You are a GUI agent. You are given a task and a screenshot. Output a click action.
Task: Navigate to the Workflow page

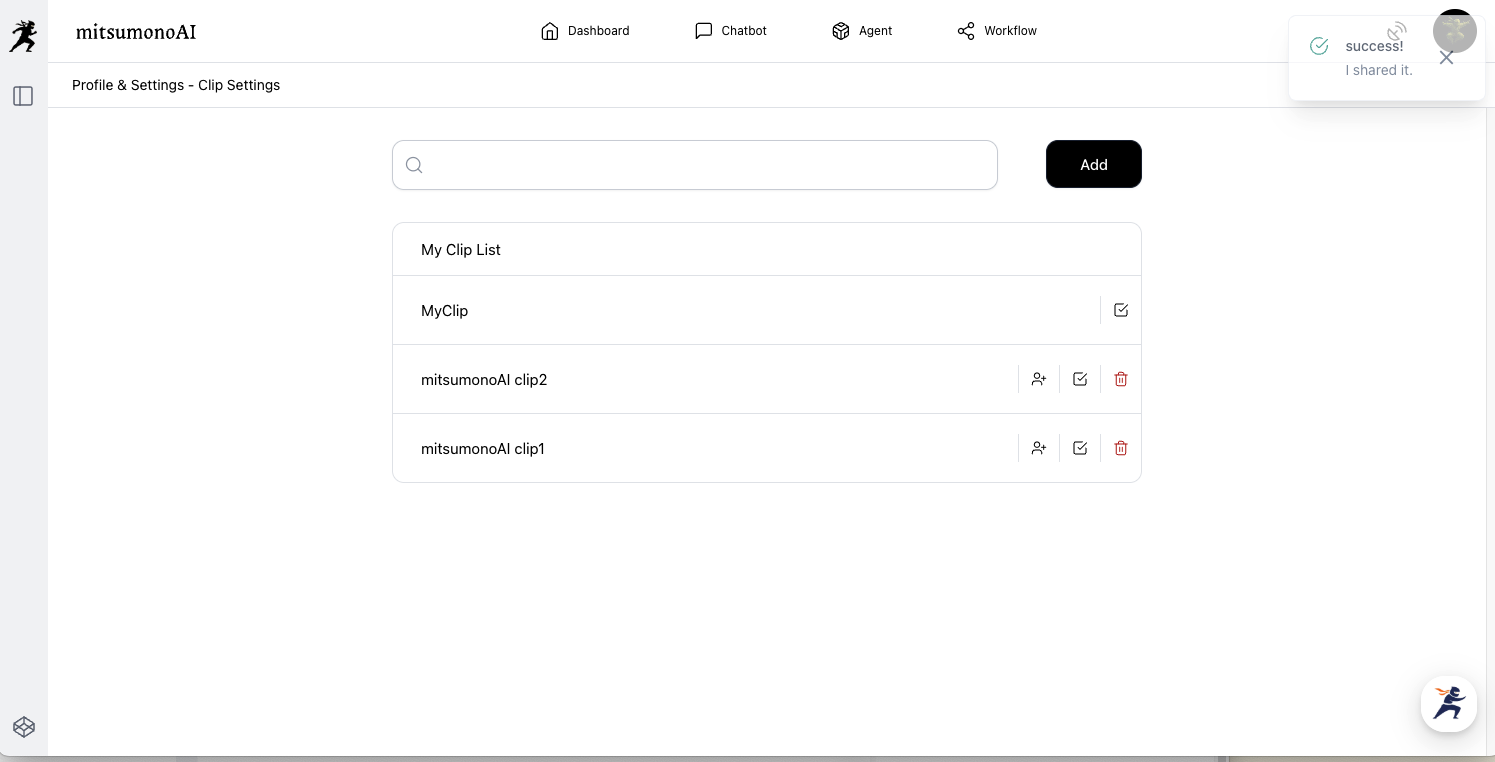(997, 31)
